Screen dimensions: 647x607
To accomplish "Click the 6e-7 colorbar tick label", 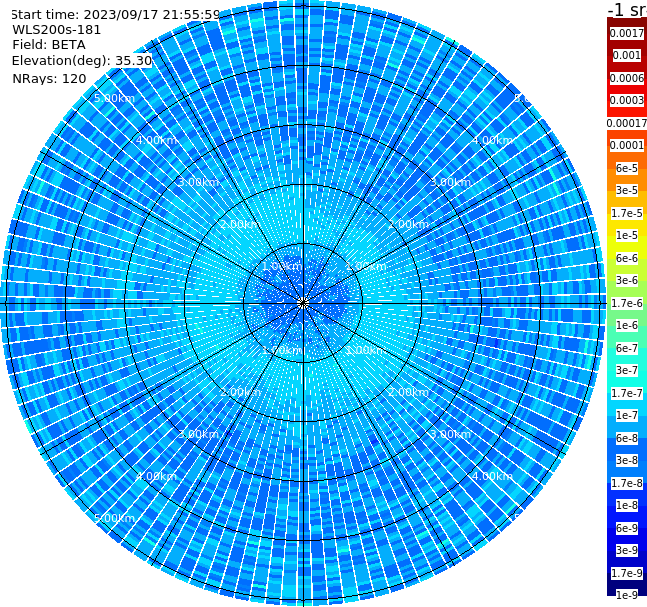I will [x=627, y=348].
